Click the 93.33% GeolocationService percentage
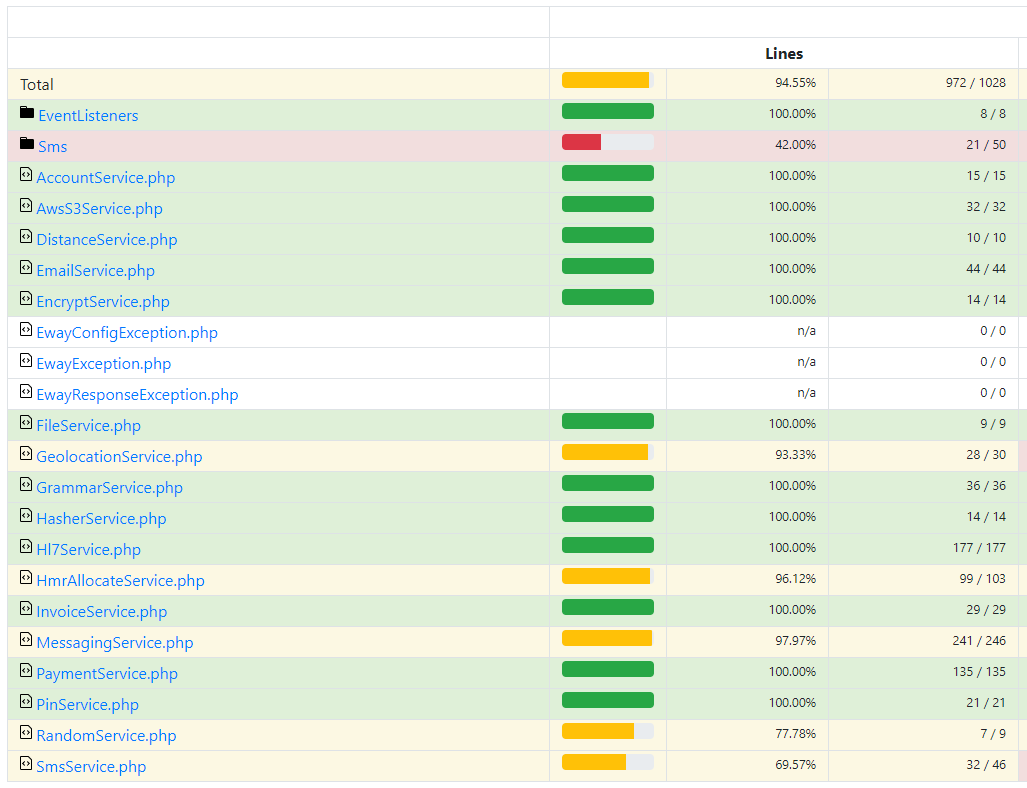The height and width of the screenshot is (788, 1027). (x=795, y=455)
